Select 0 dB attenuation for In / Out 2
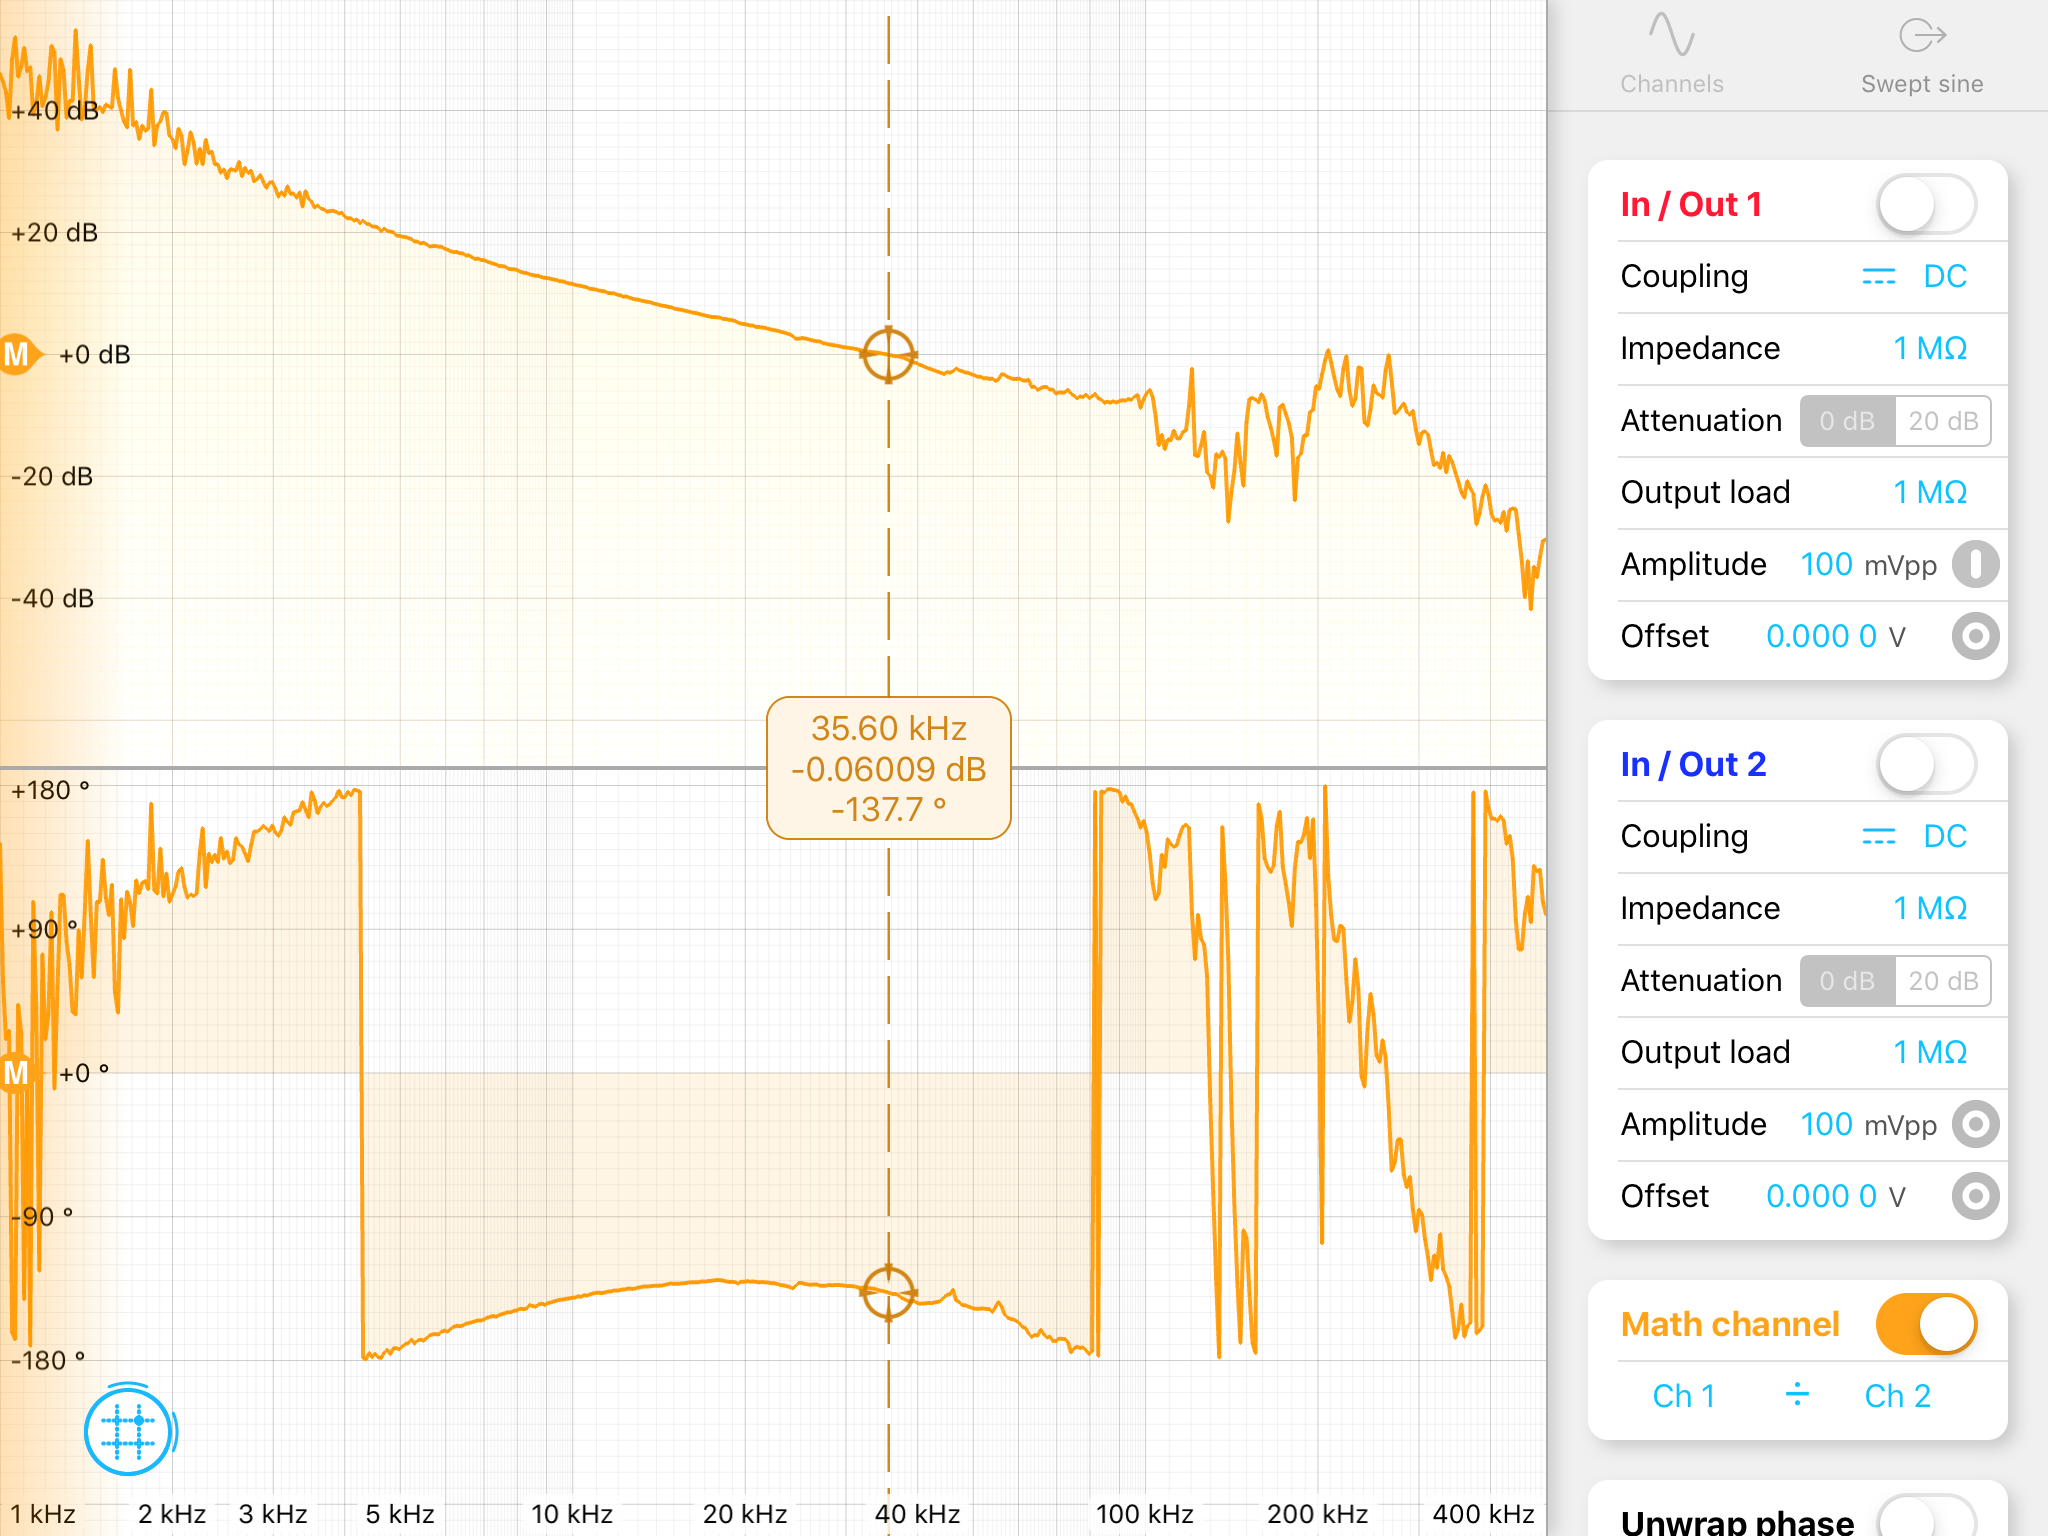 coord(1847,981)
